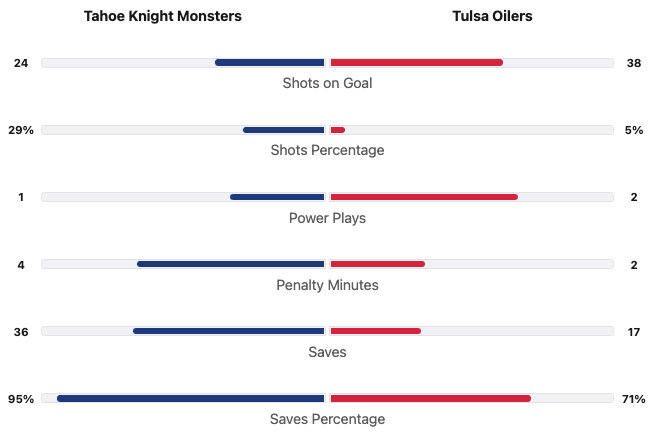Click the red Shots on Goal bar

click(416, 63)
